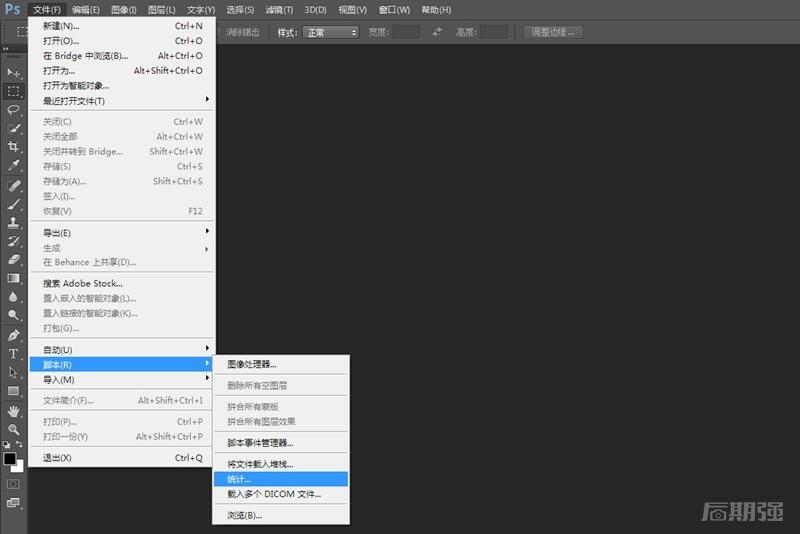Click the background color swatch

19,466
